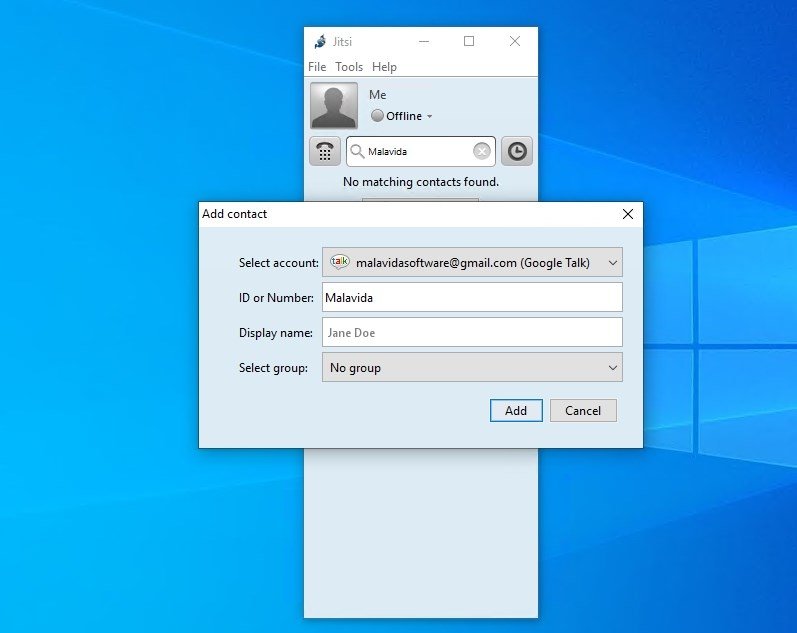Viewport: 797px width, 633px height.
Task: Click the 'Select group:' label
Action: [x=273, y=368]
